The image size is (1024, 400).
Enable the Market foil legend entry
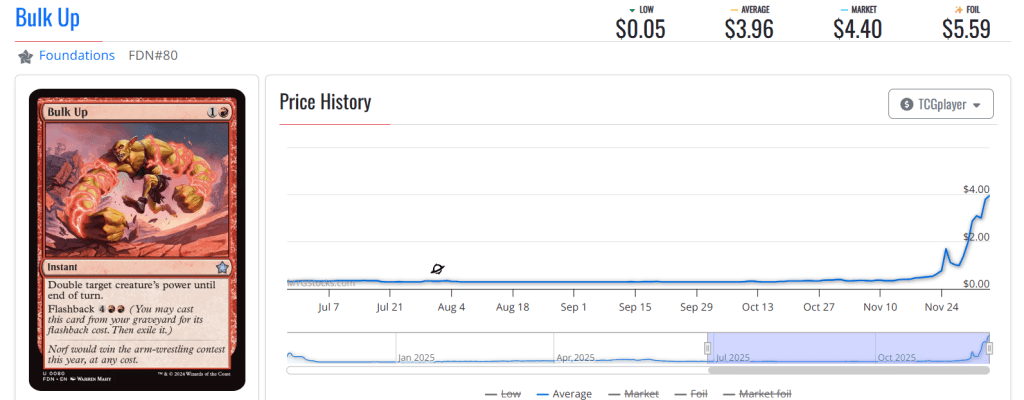click(x=757, y=394)
